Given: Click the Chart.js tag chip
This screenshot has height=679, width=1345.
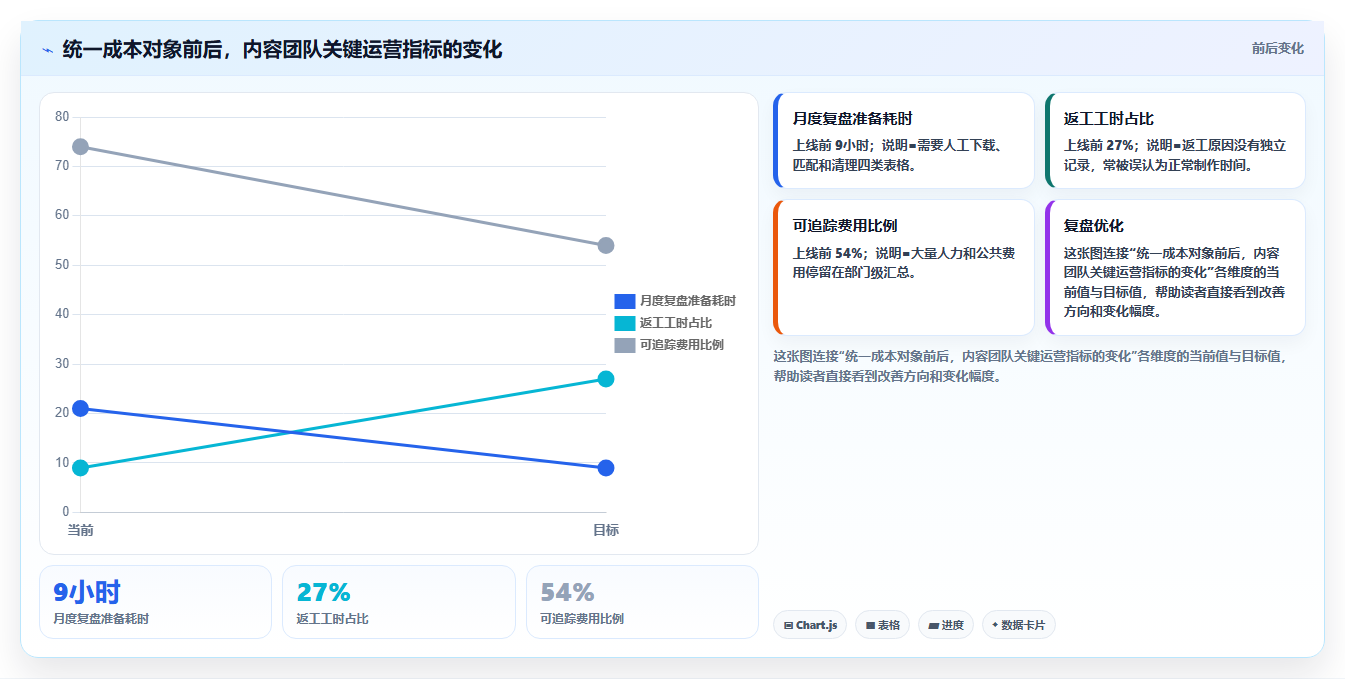Looking at the screenshot, I should point(810,625).
